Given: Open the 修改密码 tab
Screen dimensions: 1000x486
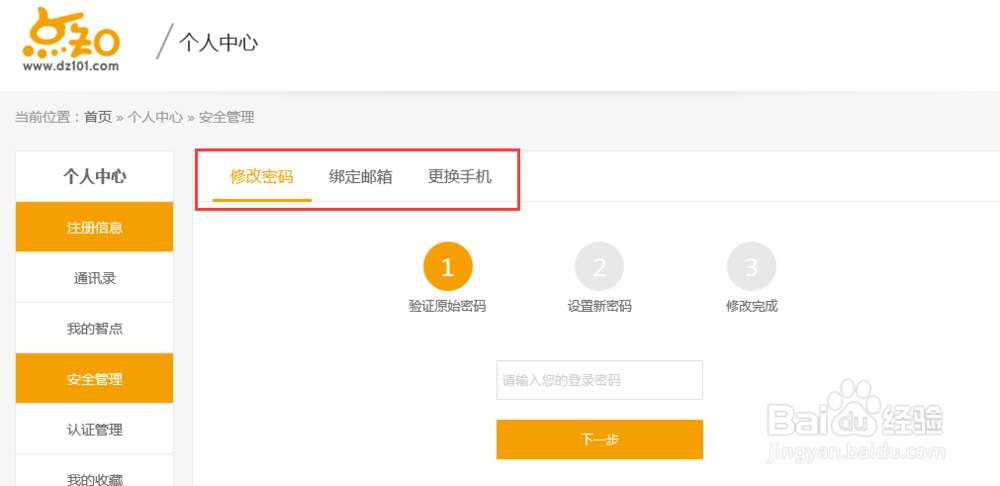Looking at the screenshot, I should pyautogui.click(x=261, y=177).
